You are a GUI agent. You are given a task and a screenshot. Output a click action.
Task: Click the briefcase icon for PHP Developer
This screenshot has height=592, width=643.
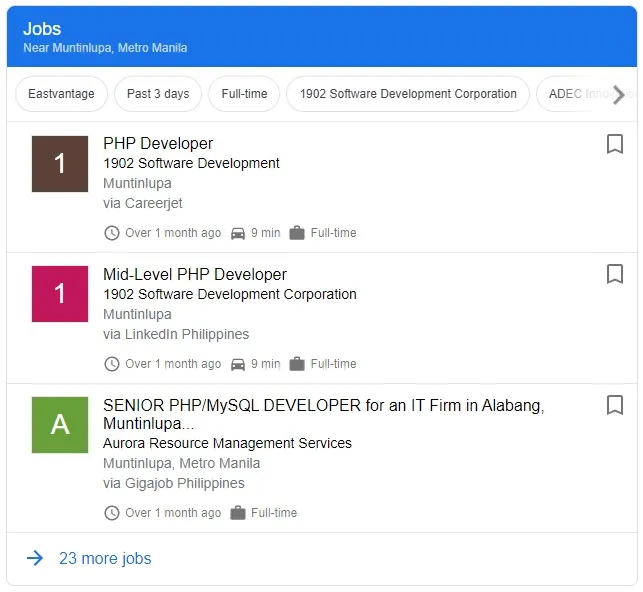pos(297,233)
